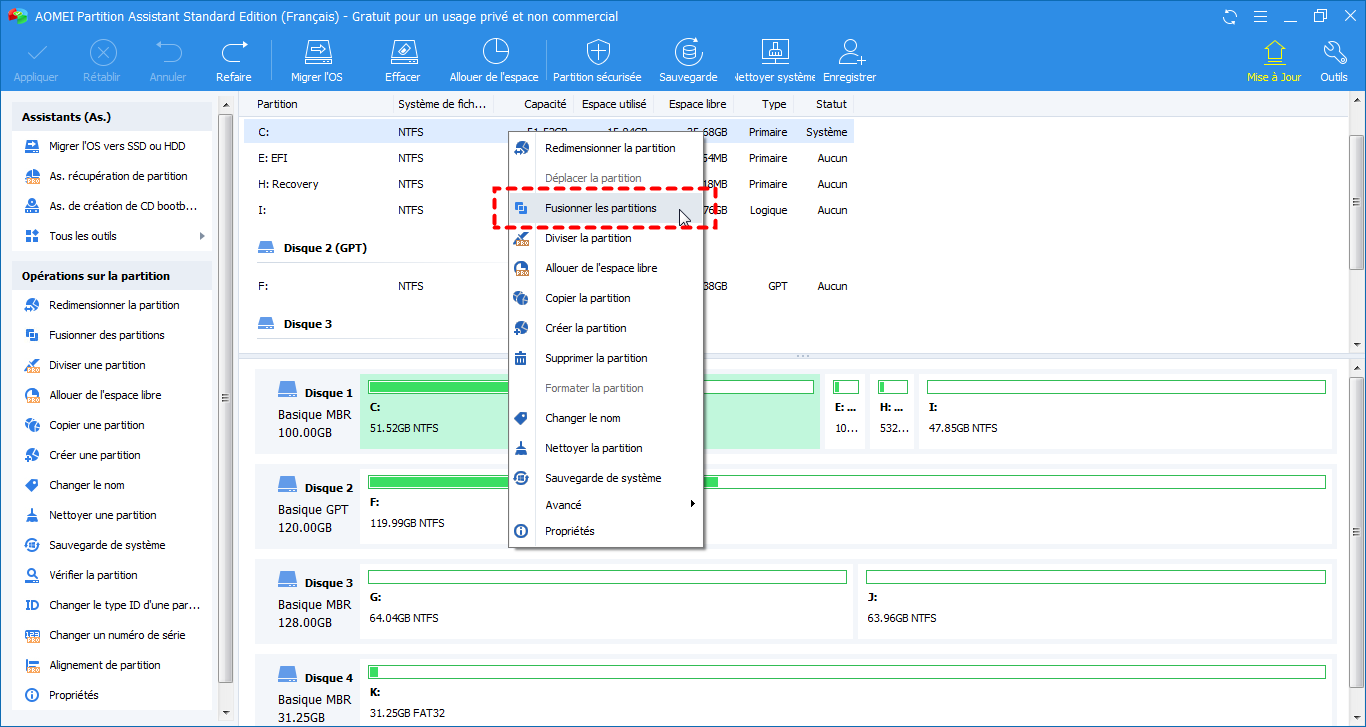This screenshot has height=727, width=1366.
Task: Select the F: 119.99GB NTFS block on Disque 2
Action: tap(847, 506)
